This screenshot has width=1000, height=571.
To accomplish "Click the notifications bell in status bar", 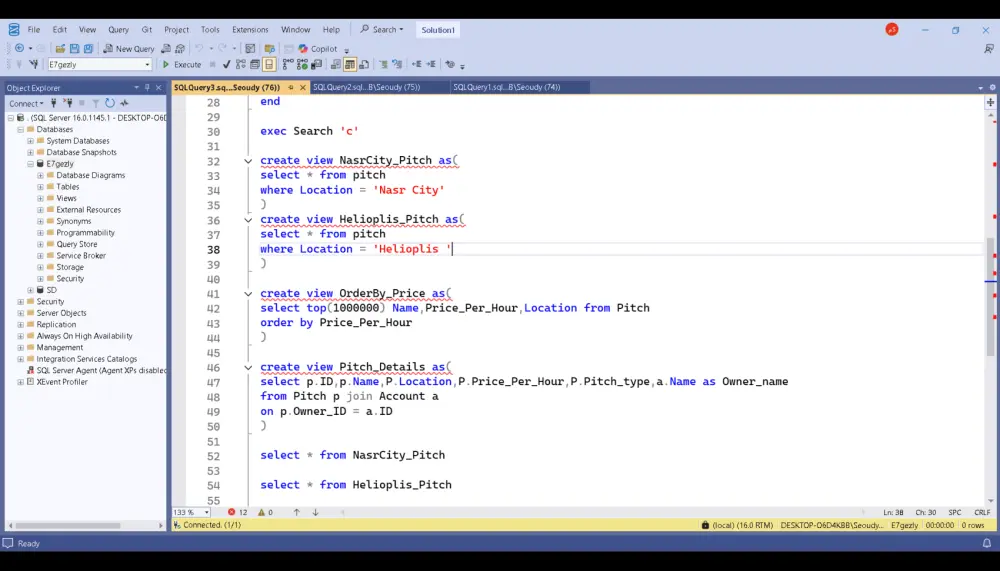I will point(986,543).
